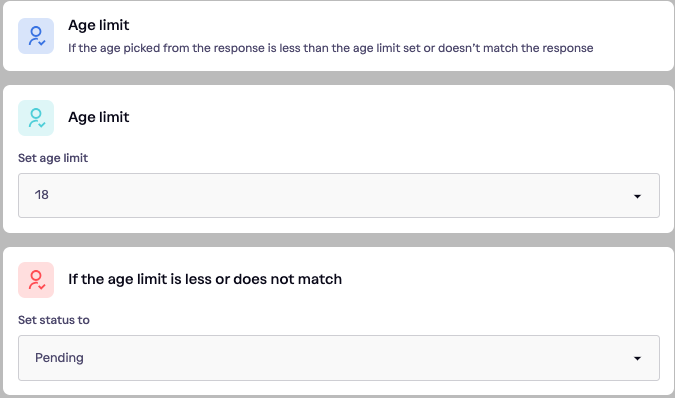675x398 pixels.
Task: Click blank space right of teal Age limit heading
Action: click(387, 117)
